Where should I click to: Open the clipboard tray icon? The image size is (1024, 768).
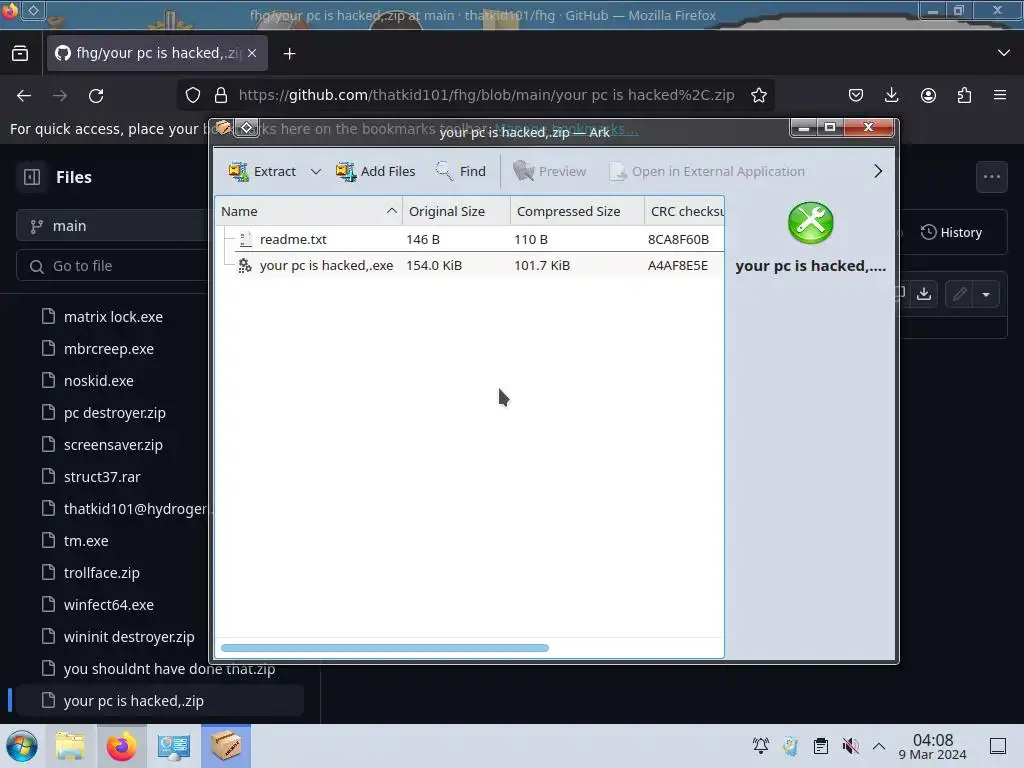(821, 746)
